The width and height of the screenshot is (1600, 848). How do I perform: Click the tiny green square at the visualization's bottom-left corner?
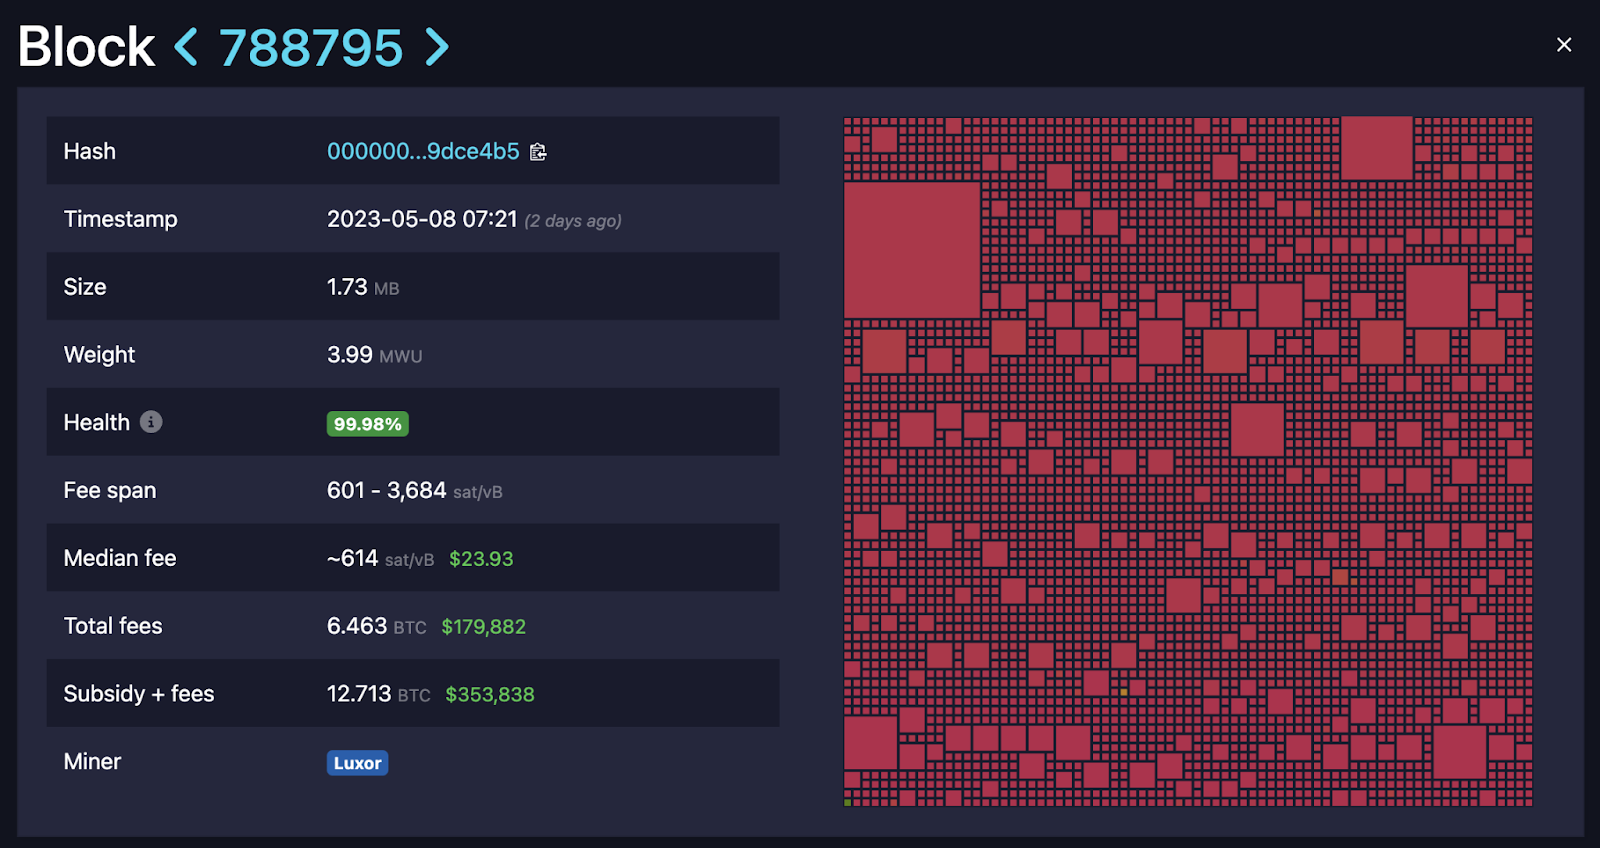point(848,802)
